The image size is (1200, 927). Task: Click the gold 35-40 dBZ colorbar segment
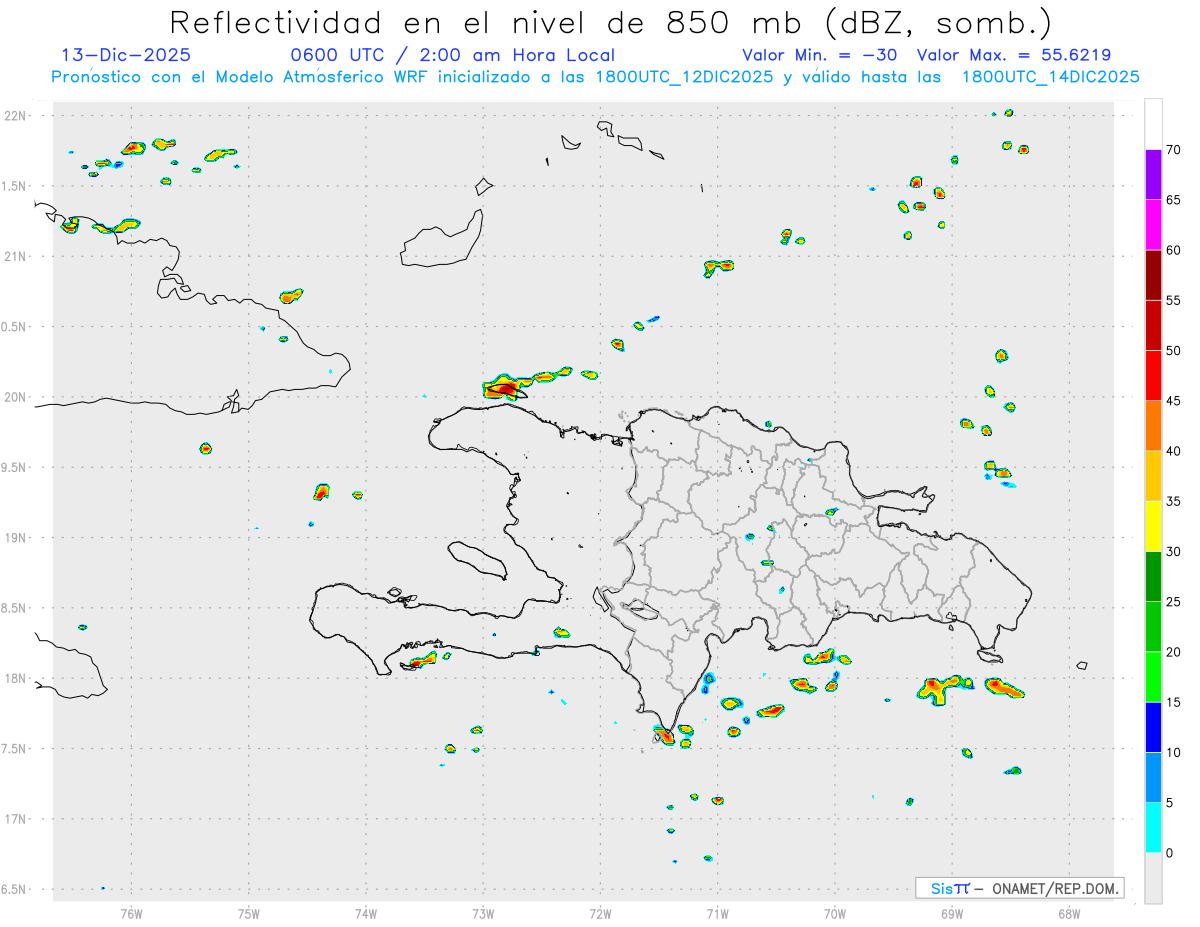tap(1153, 476)
